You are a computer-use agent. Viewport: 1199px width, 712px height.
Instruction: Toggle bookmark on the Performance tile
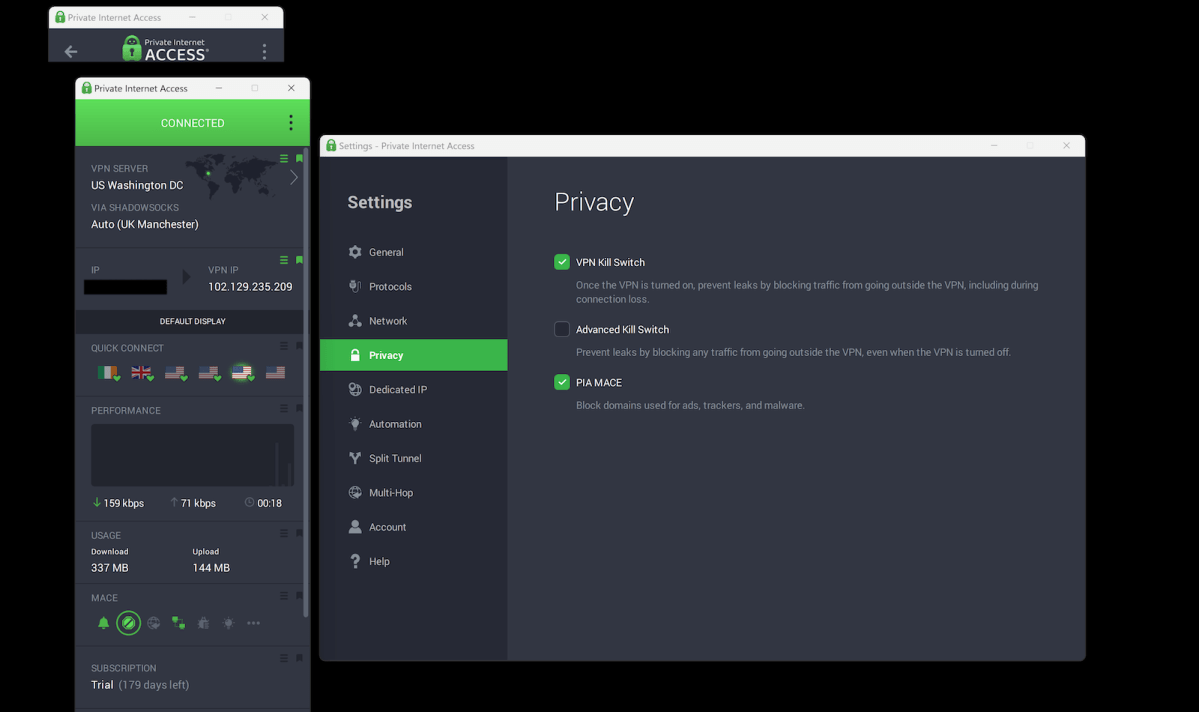(299, 408)
